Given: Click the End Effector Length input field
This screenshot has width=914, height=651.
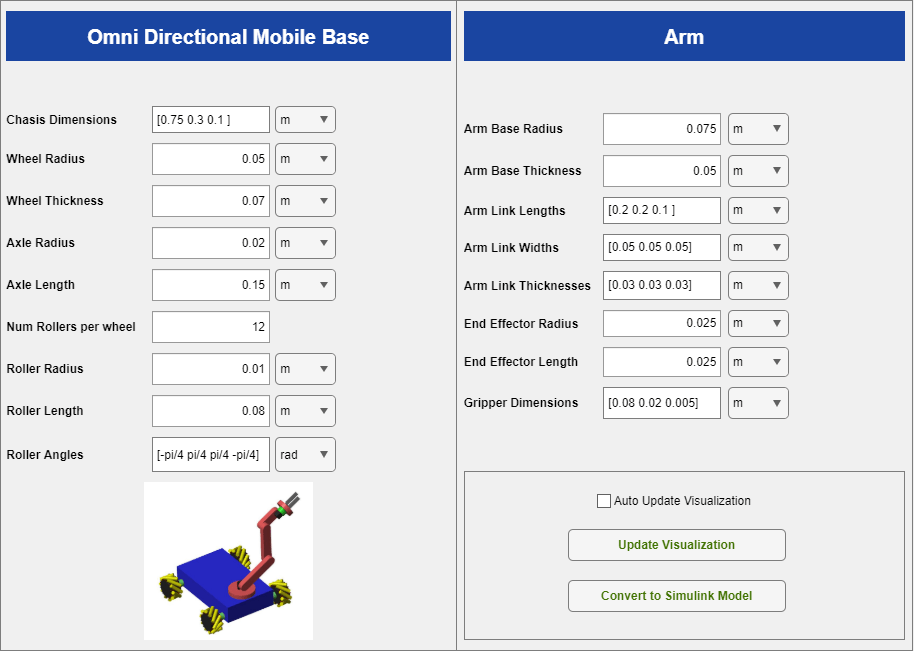Looking at the screenshot, I should (x=662, y=362).
